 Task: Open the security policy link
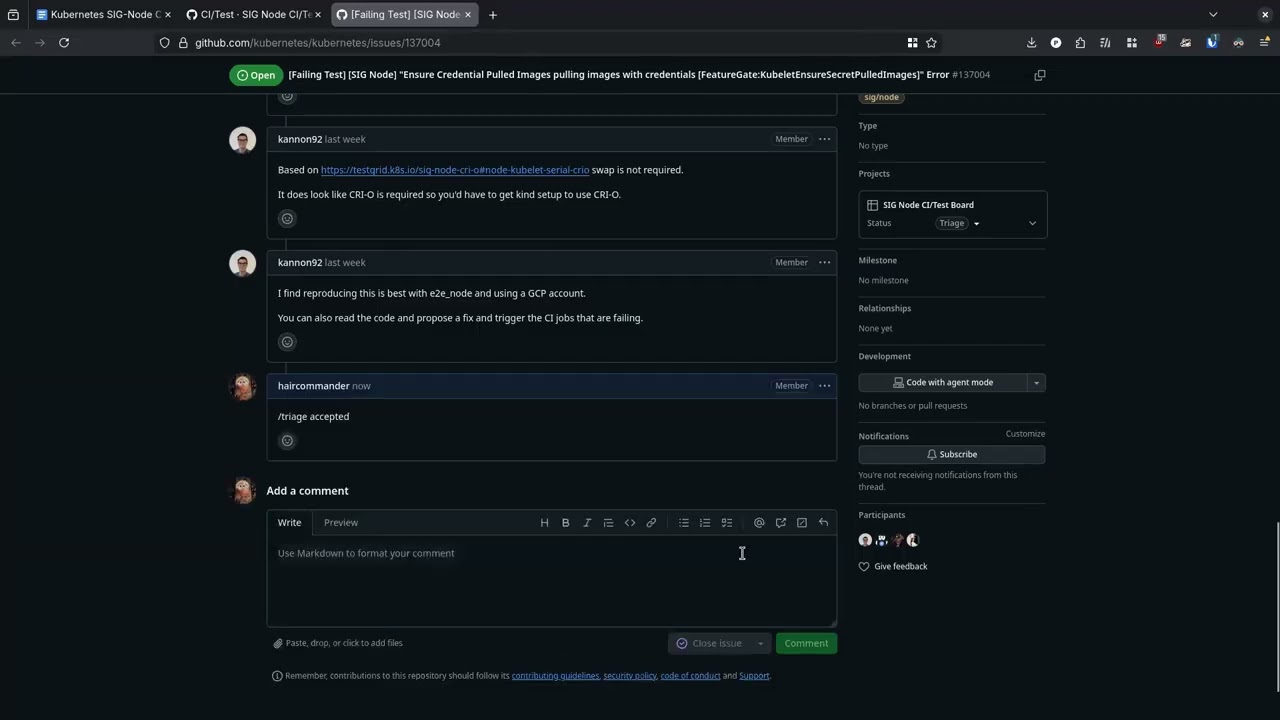pyautogui.click(x=630, y=676)
